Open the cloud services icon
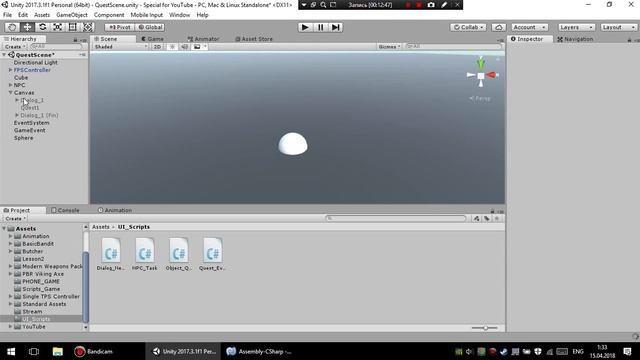640x360 pixels. (498, 27)
